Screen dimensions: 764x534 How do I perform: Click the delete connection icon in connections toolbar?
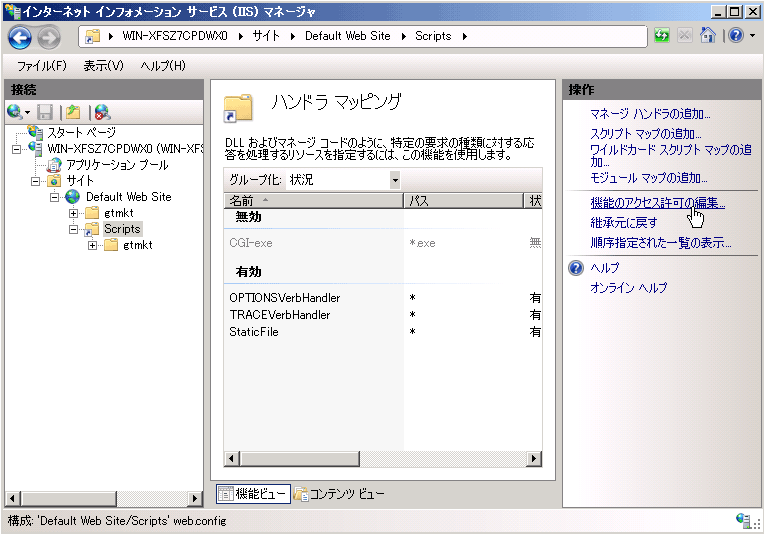click(101, 112)
